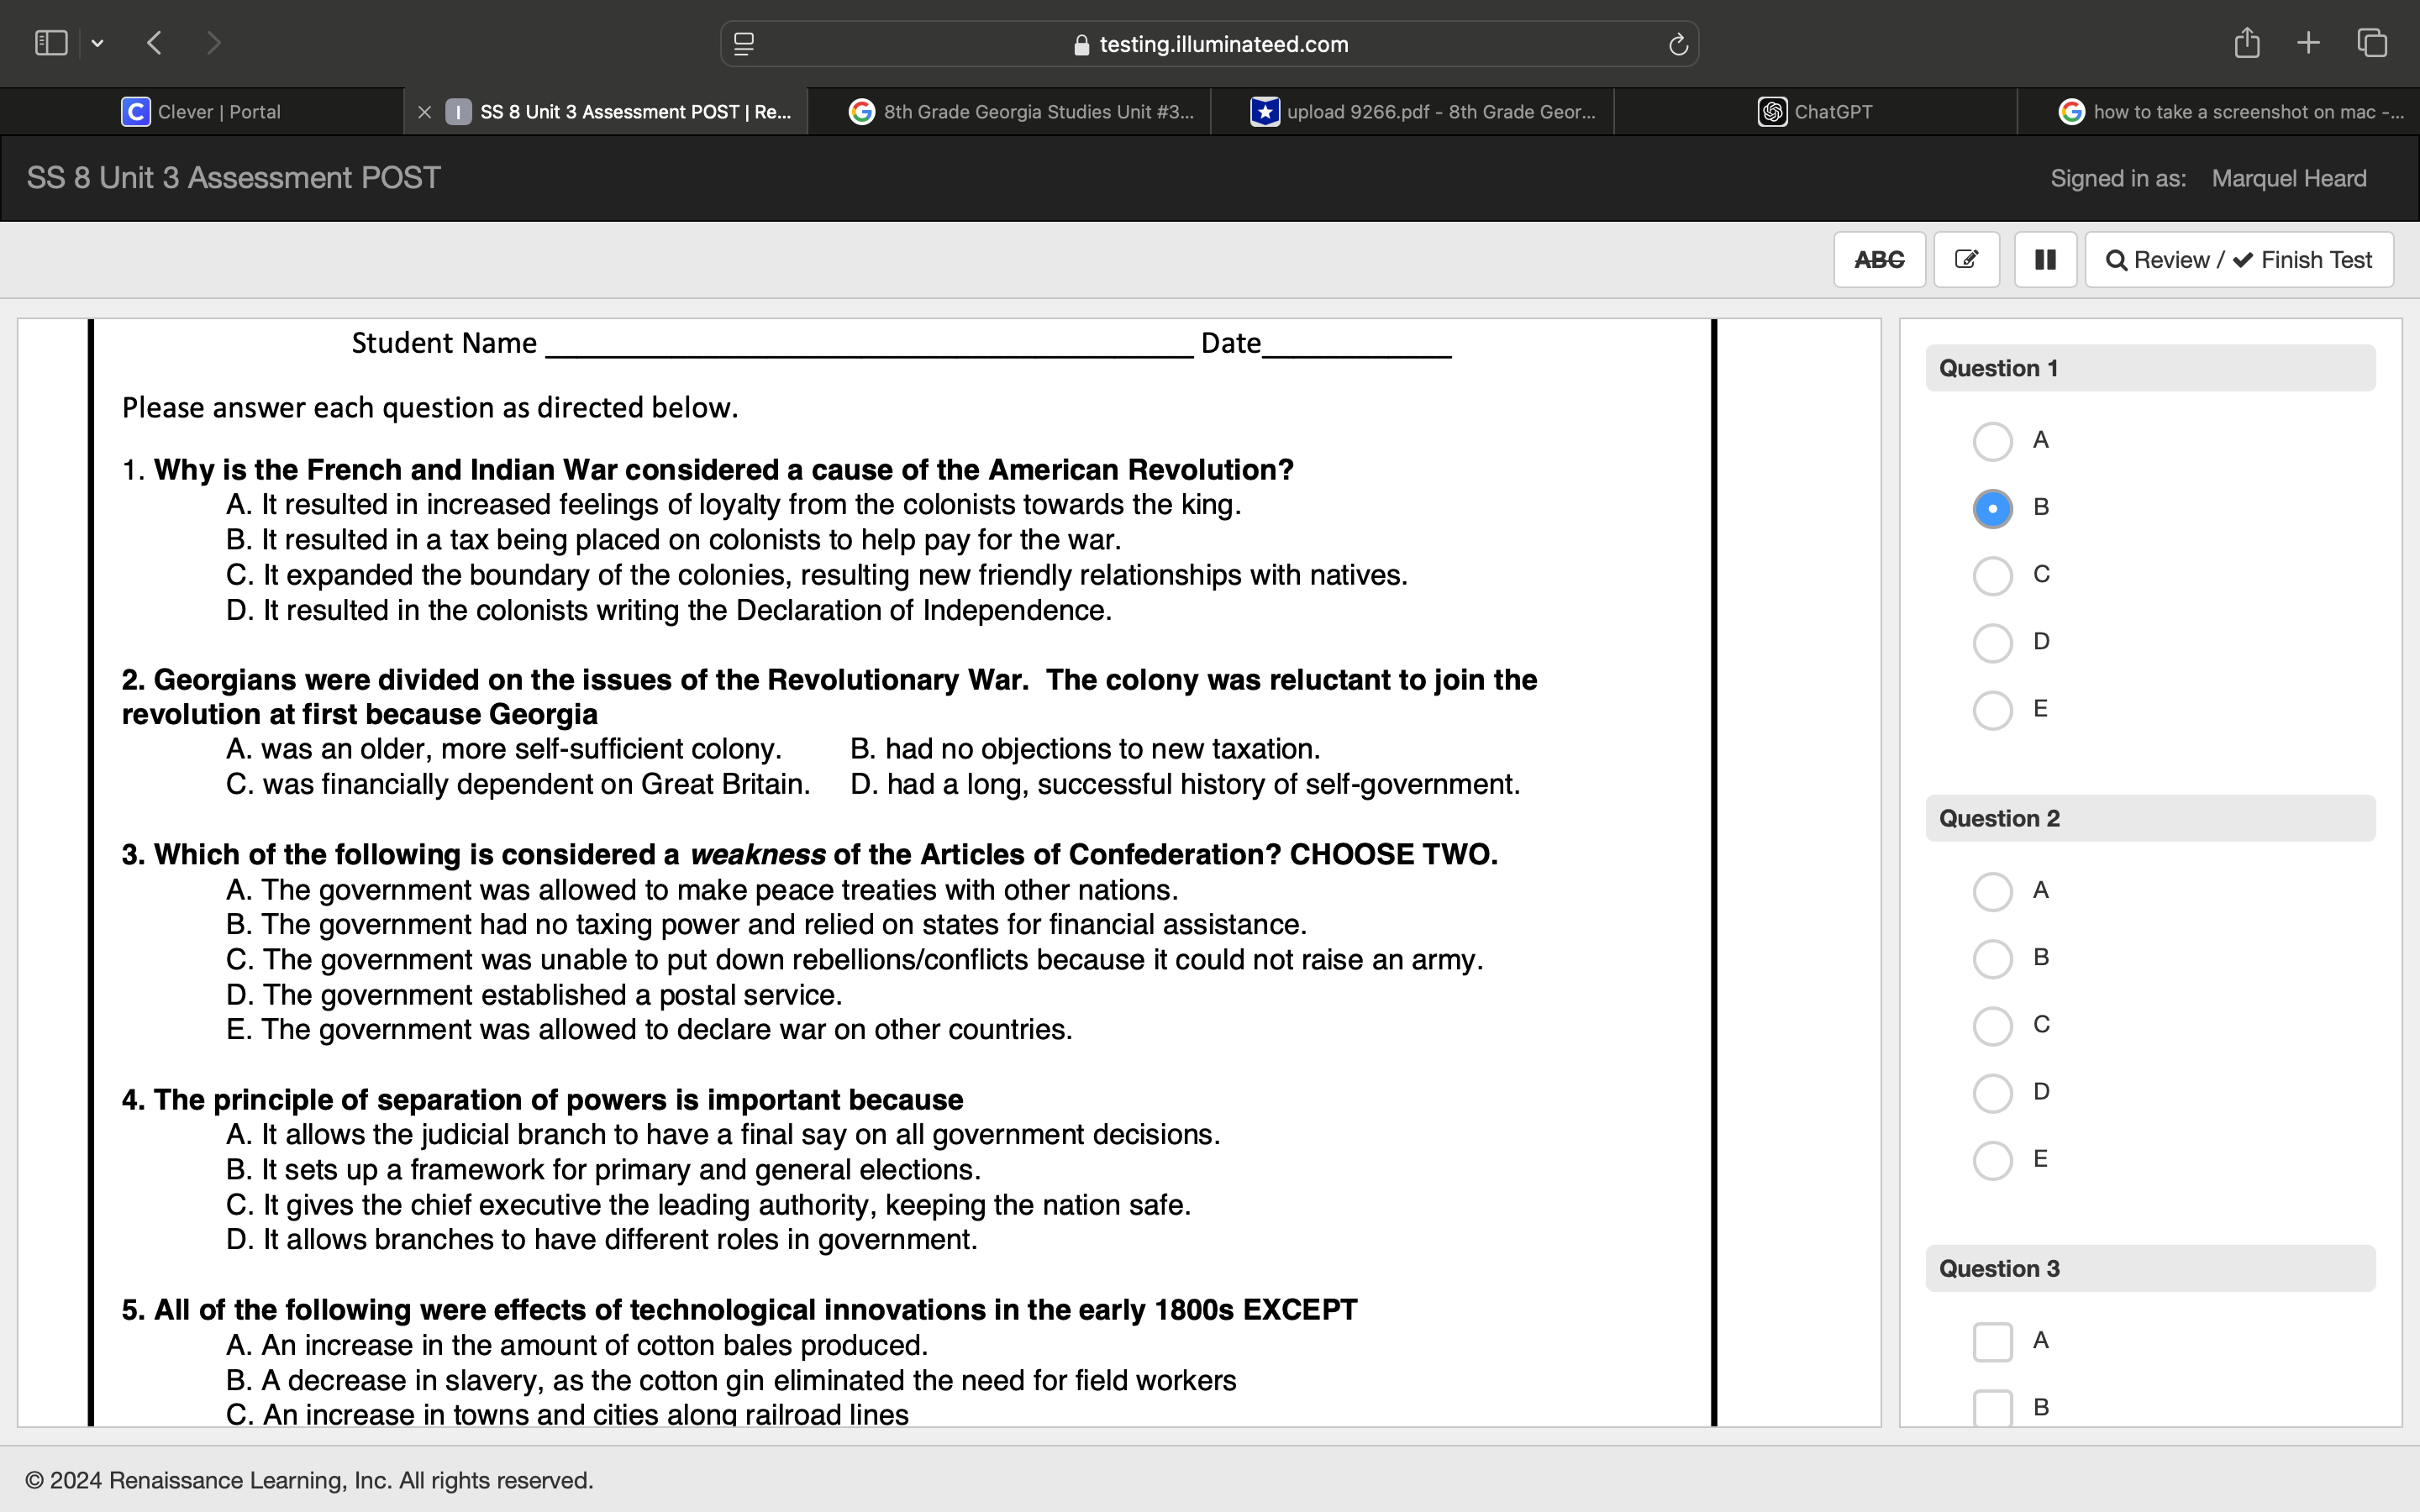
Task: Open the Share sheet icon
Action: click(2247, 42)
